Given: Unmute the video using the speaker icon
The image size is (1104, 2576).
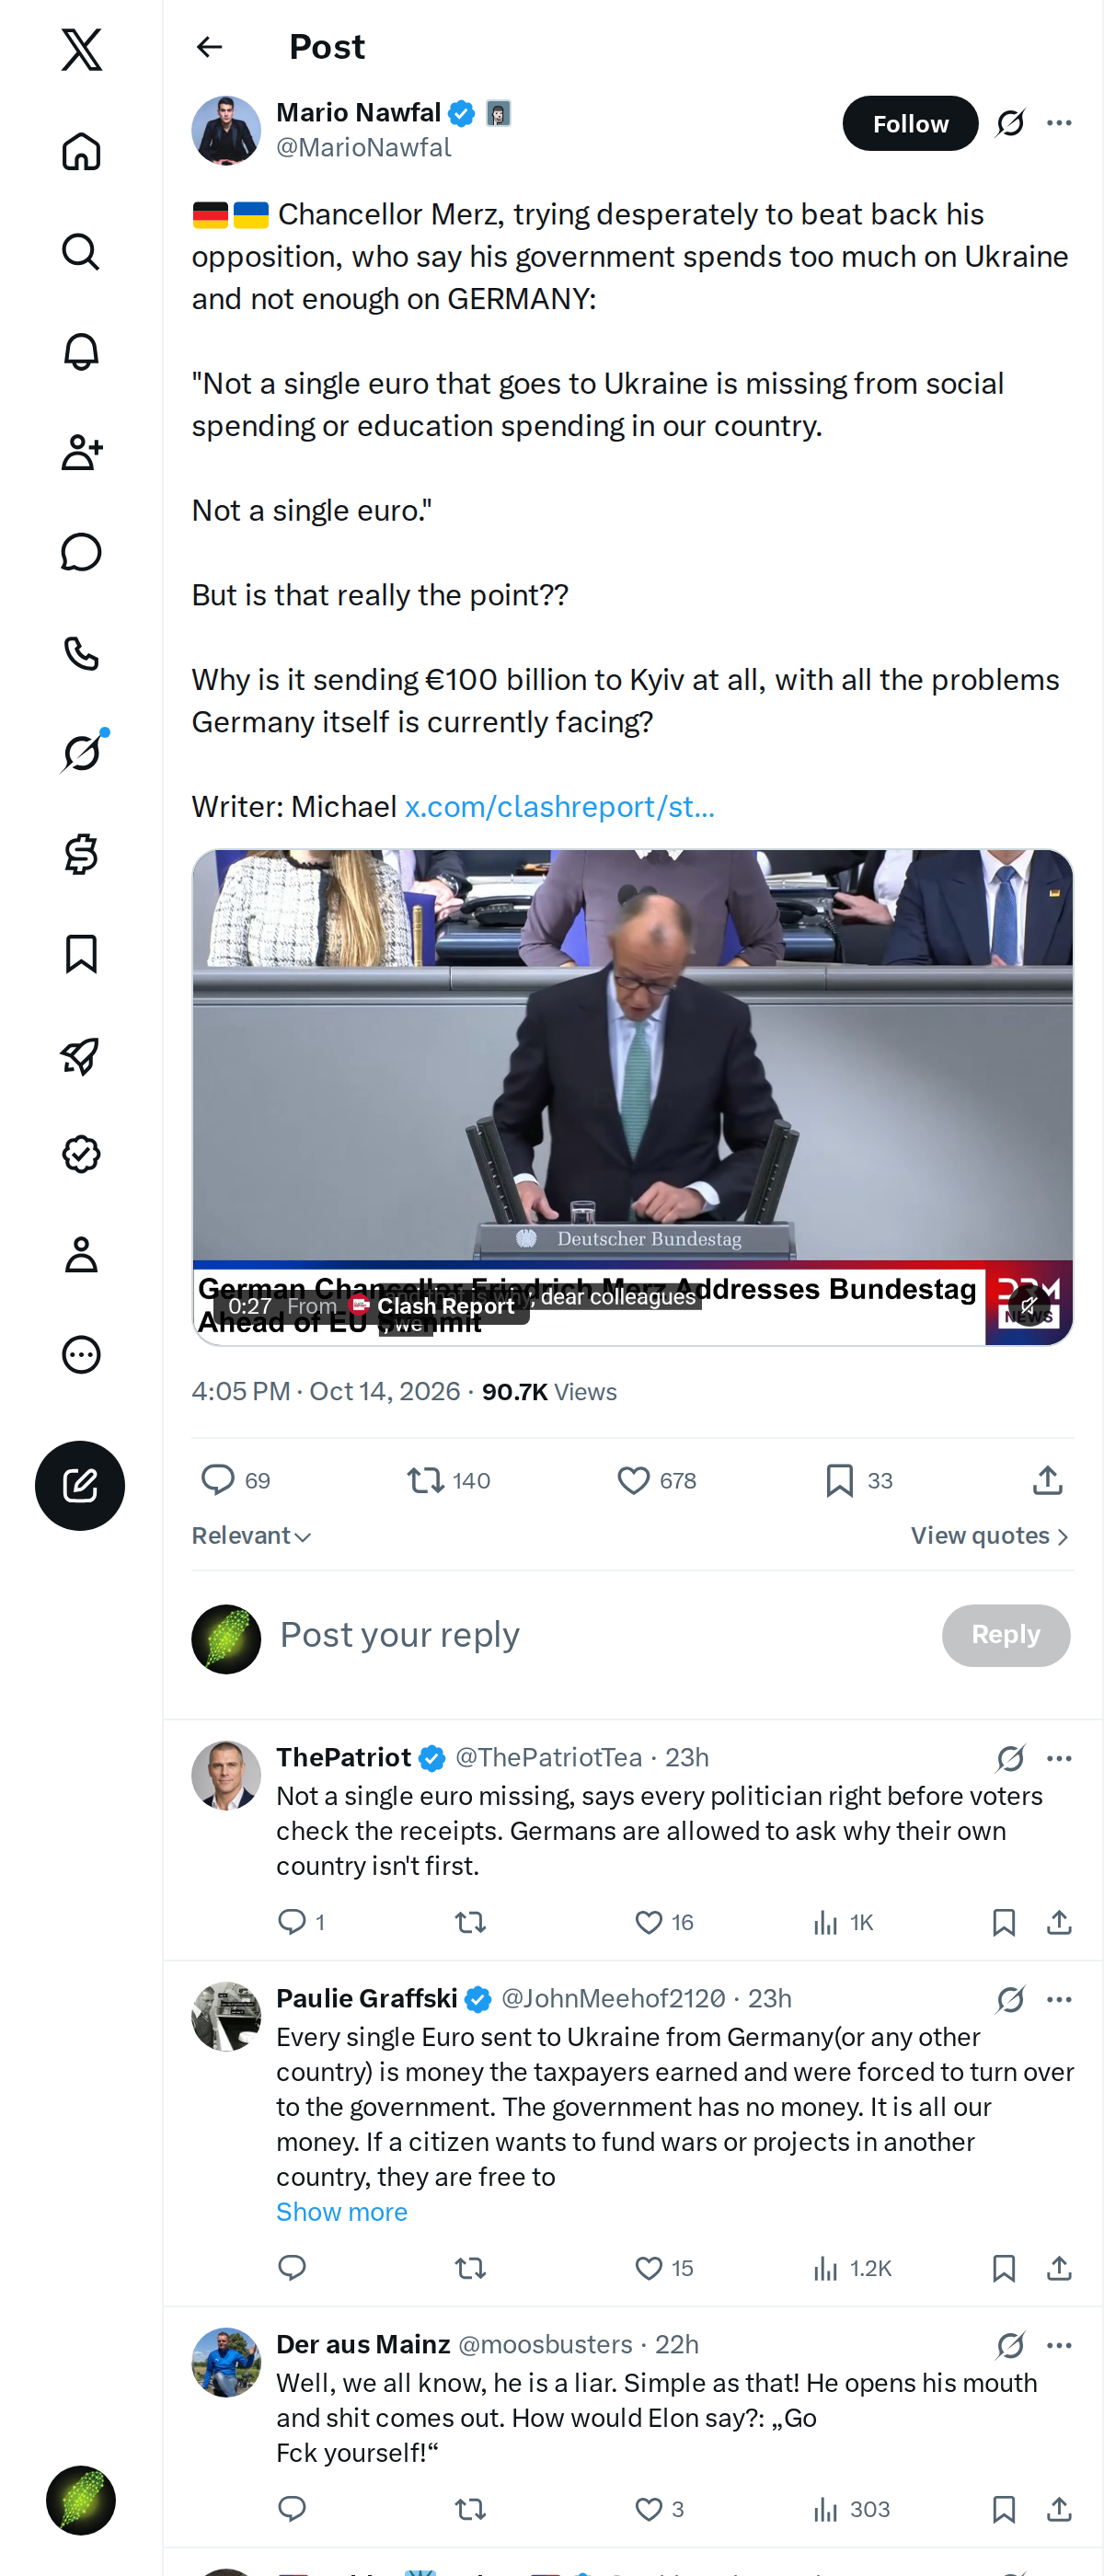Looking at the screenshot, I should (x=1028, y=1305).
